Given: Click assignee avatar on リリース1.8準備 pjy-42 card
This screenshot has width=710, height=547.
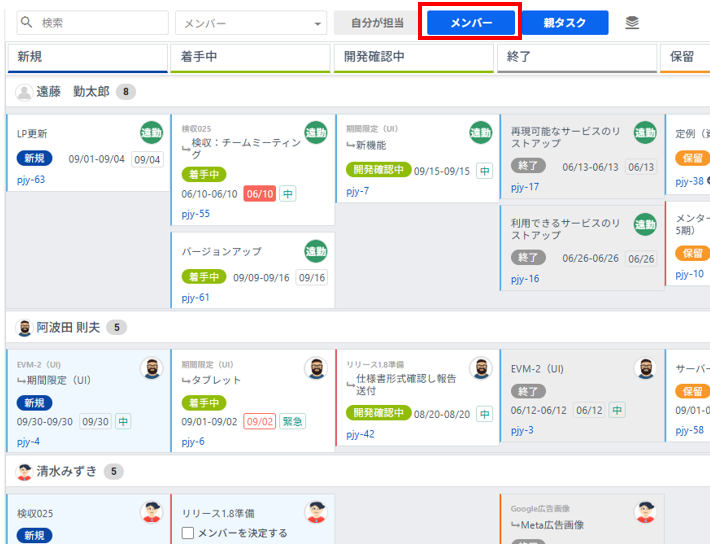Looking at the screenshot, I should (x=481, y=368).
